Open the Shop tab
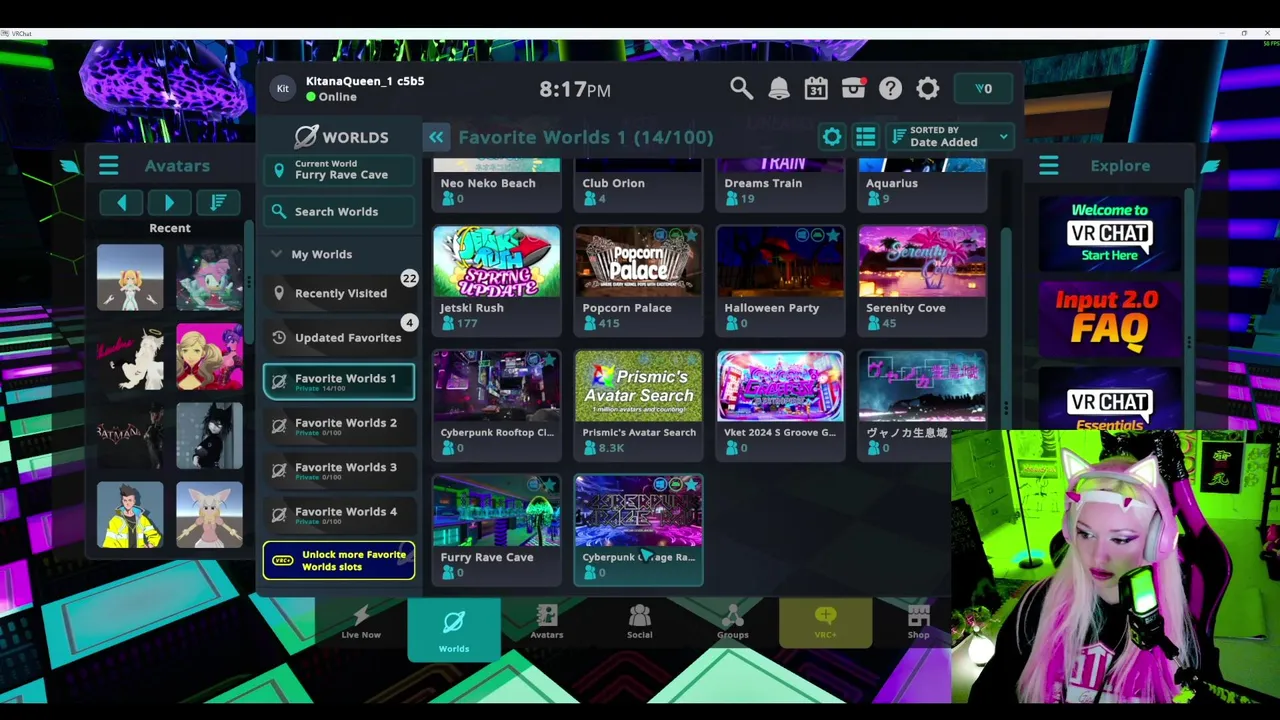 point(918,622)
